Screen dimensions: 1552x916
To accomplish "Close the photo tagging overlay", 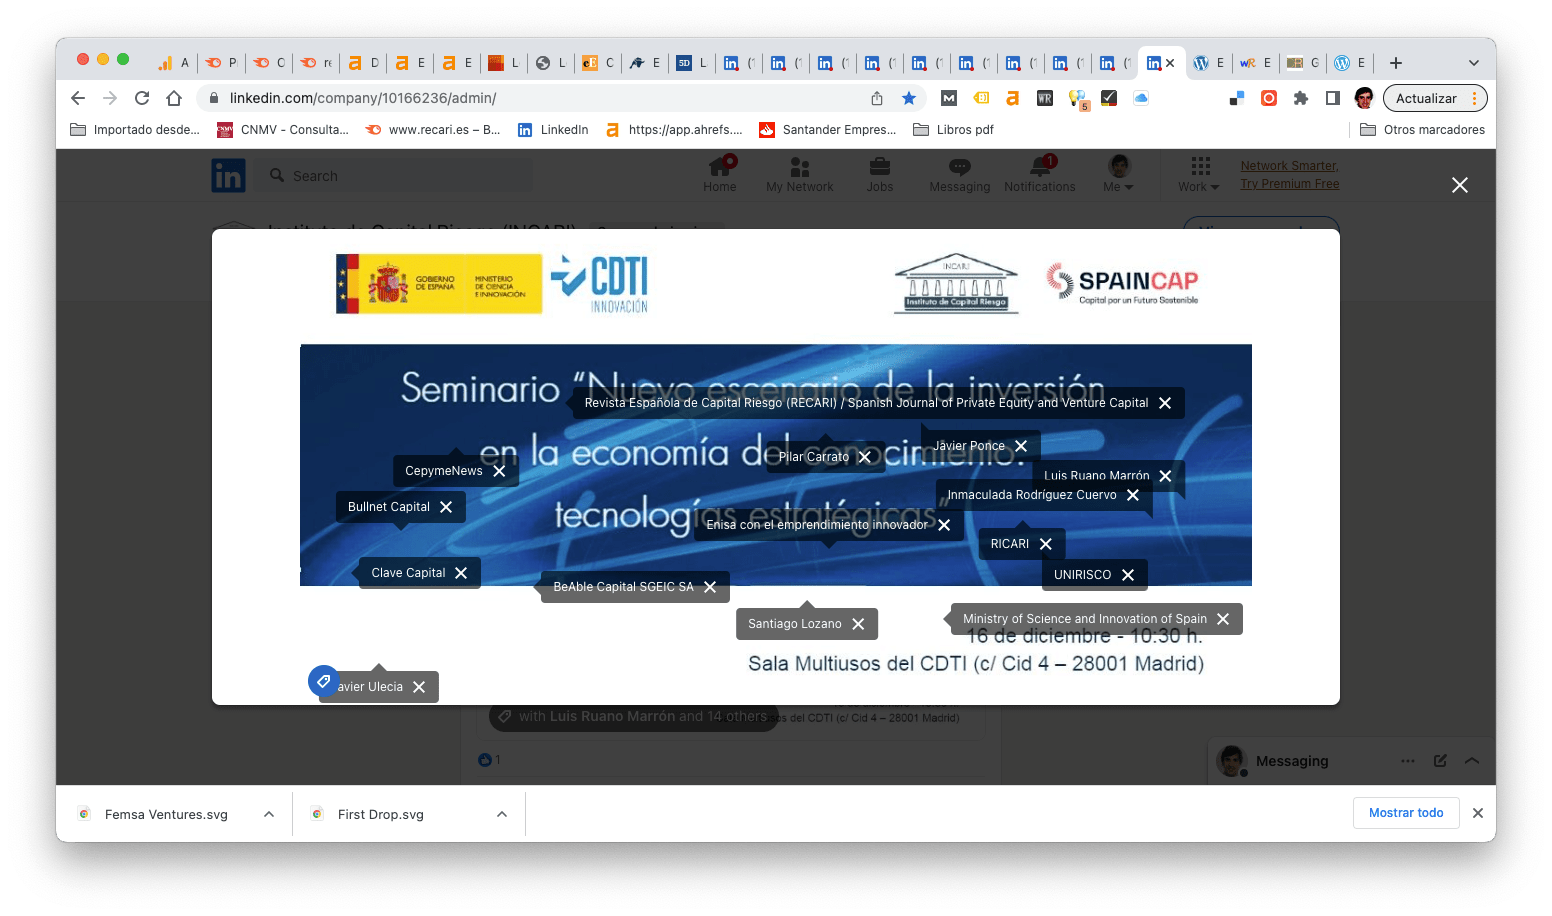I will 1460,185.
